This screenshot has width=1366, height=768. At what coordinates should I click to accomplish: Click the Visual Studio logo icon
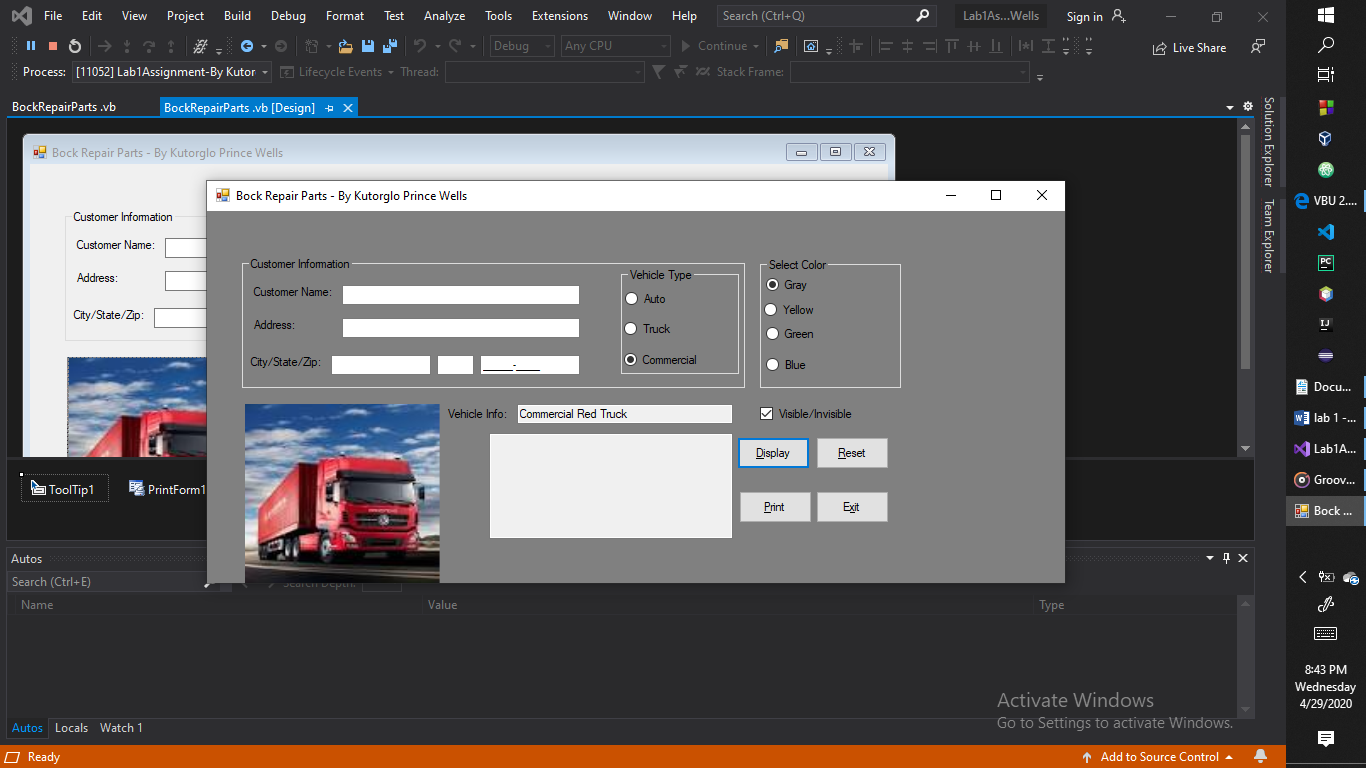(21, 15)
